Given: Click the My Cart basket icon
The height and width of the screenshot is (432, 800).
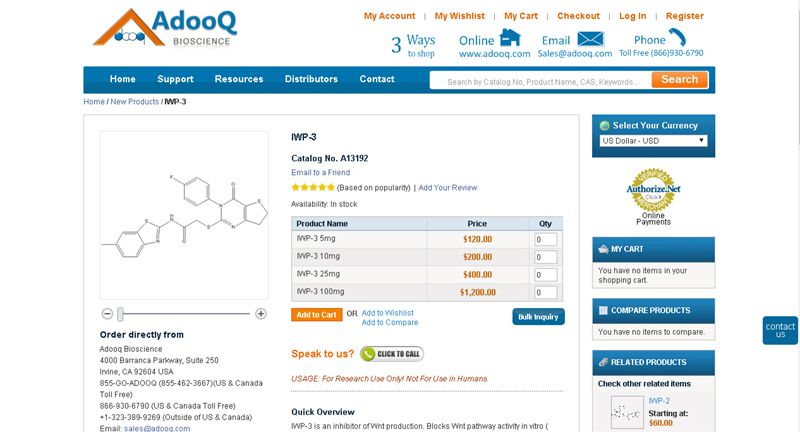Looking at the screenshot, I should [x=603, y=249].
